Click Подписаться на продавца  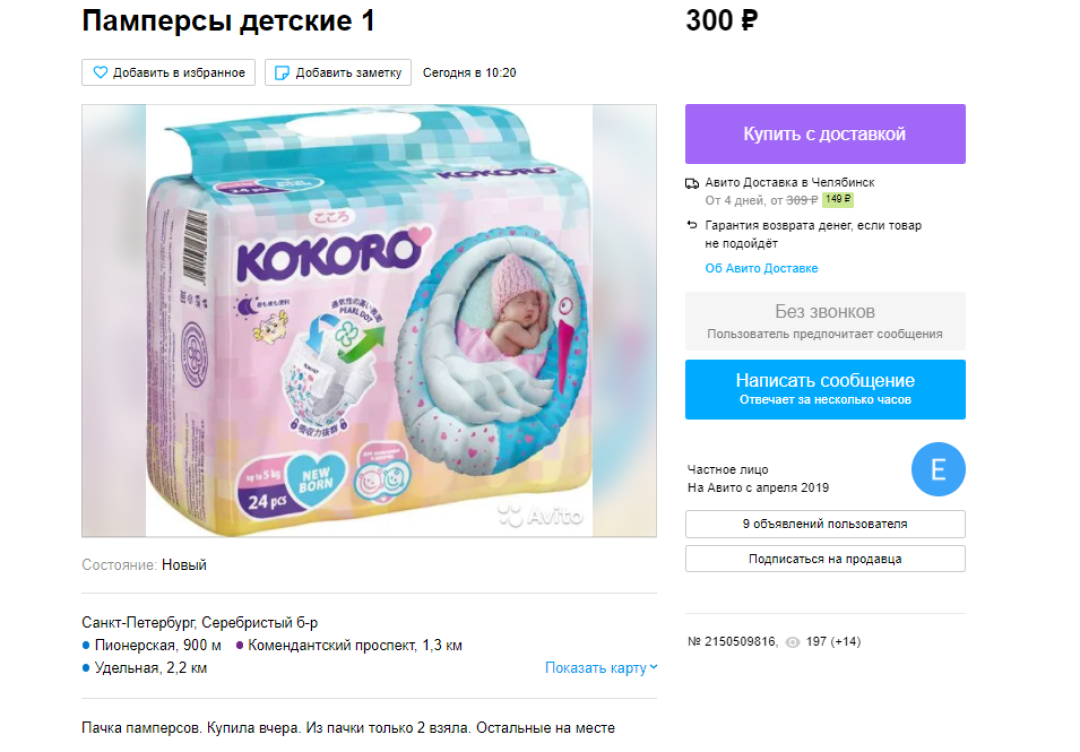coord(825,559)
